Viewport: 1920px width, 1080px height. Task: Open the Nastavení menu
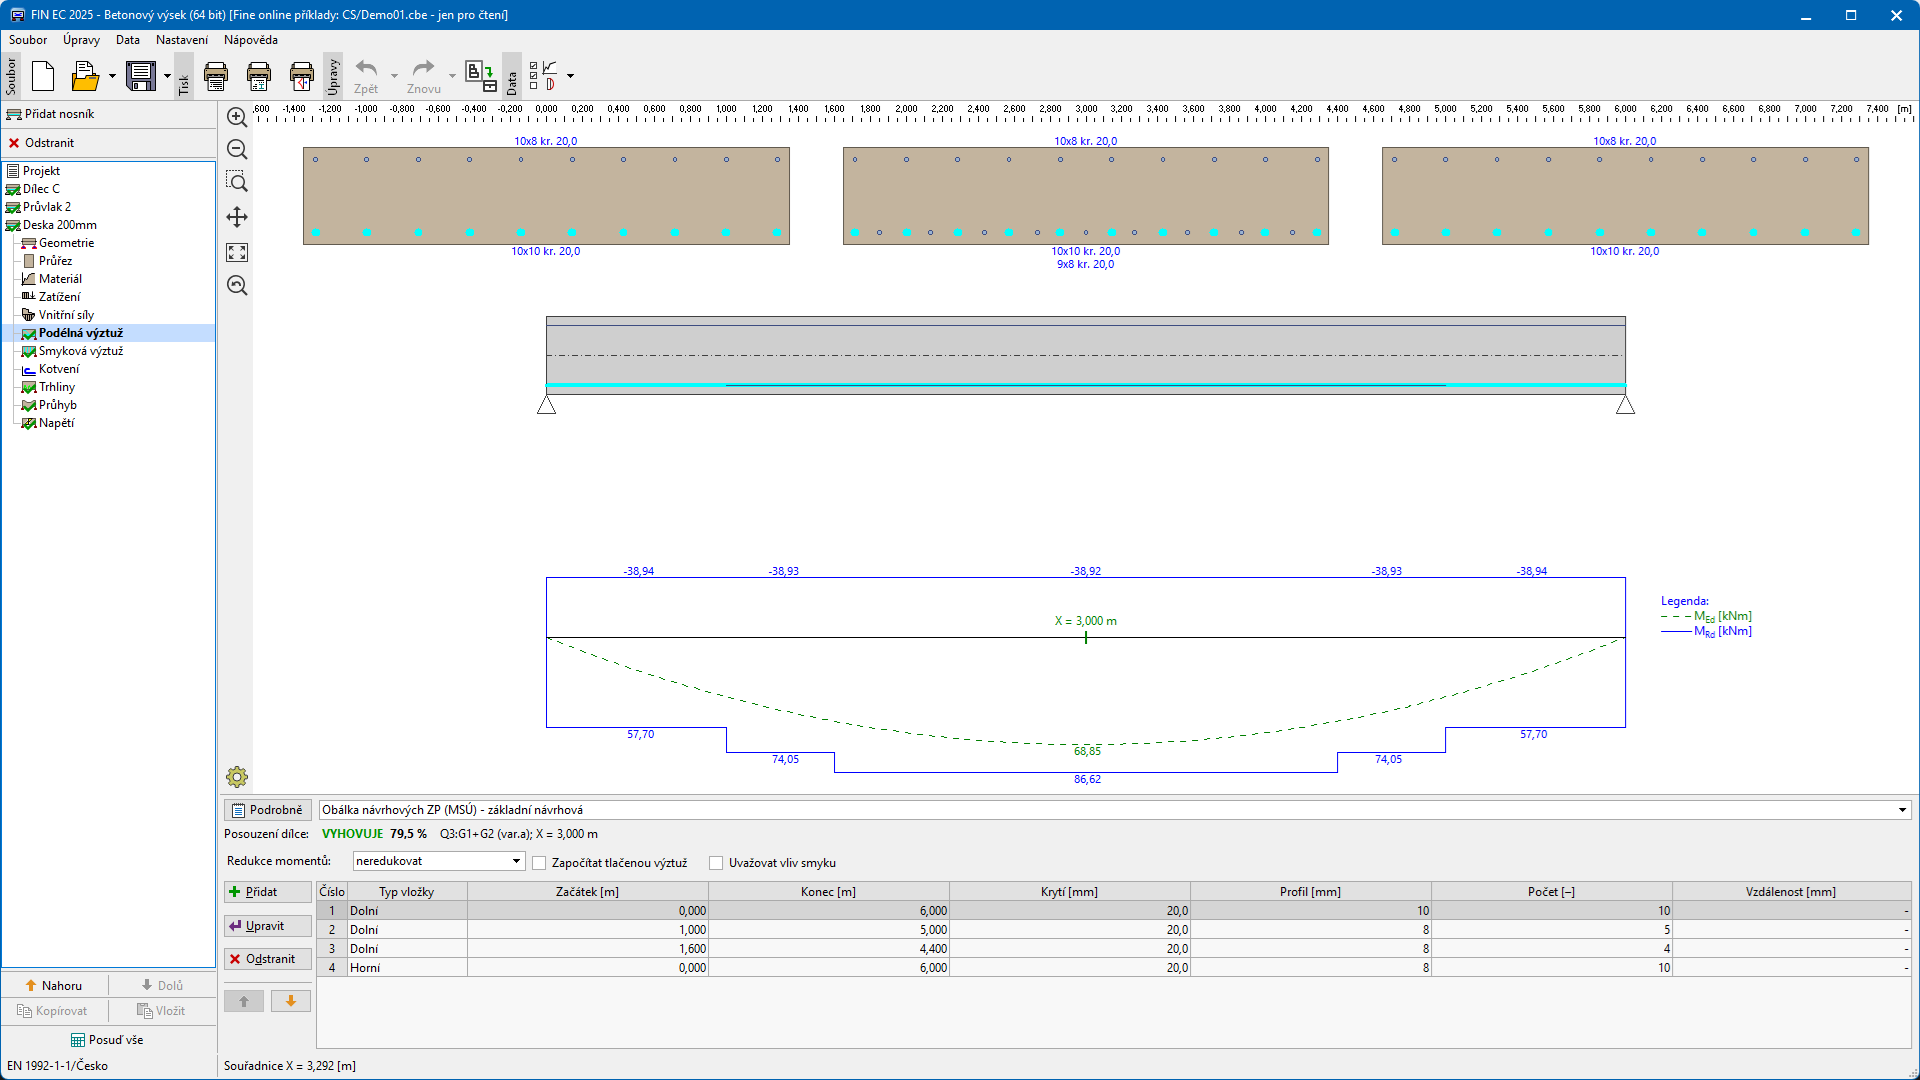click(182, 40)
